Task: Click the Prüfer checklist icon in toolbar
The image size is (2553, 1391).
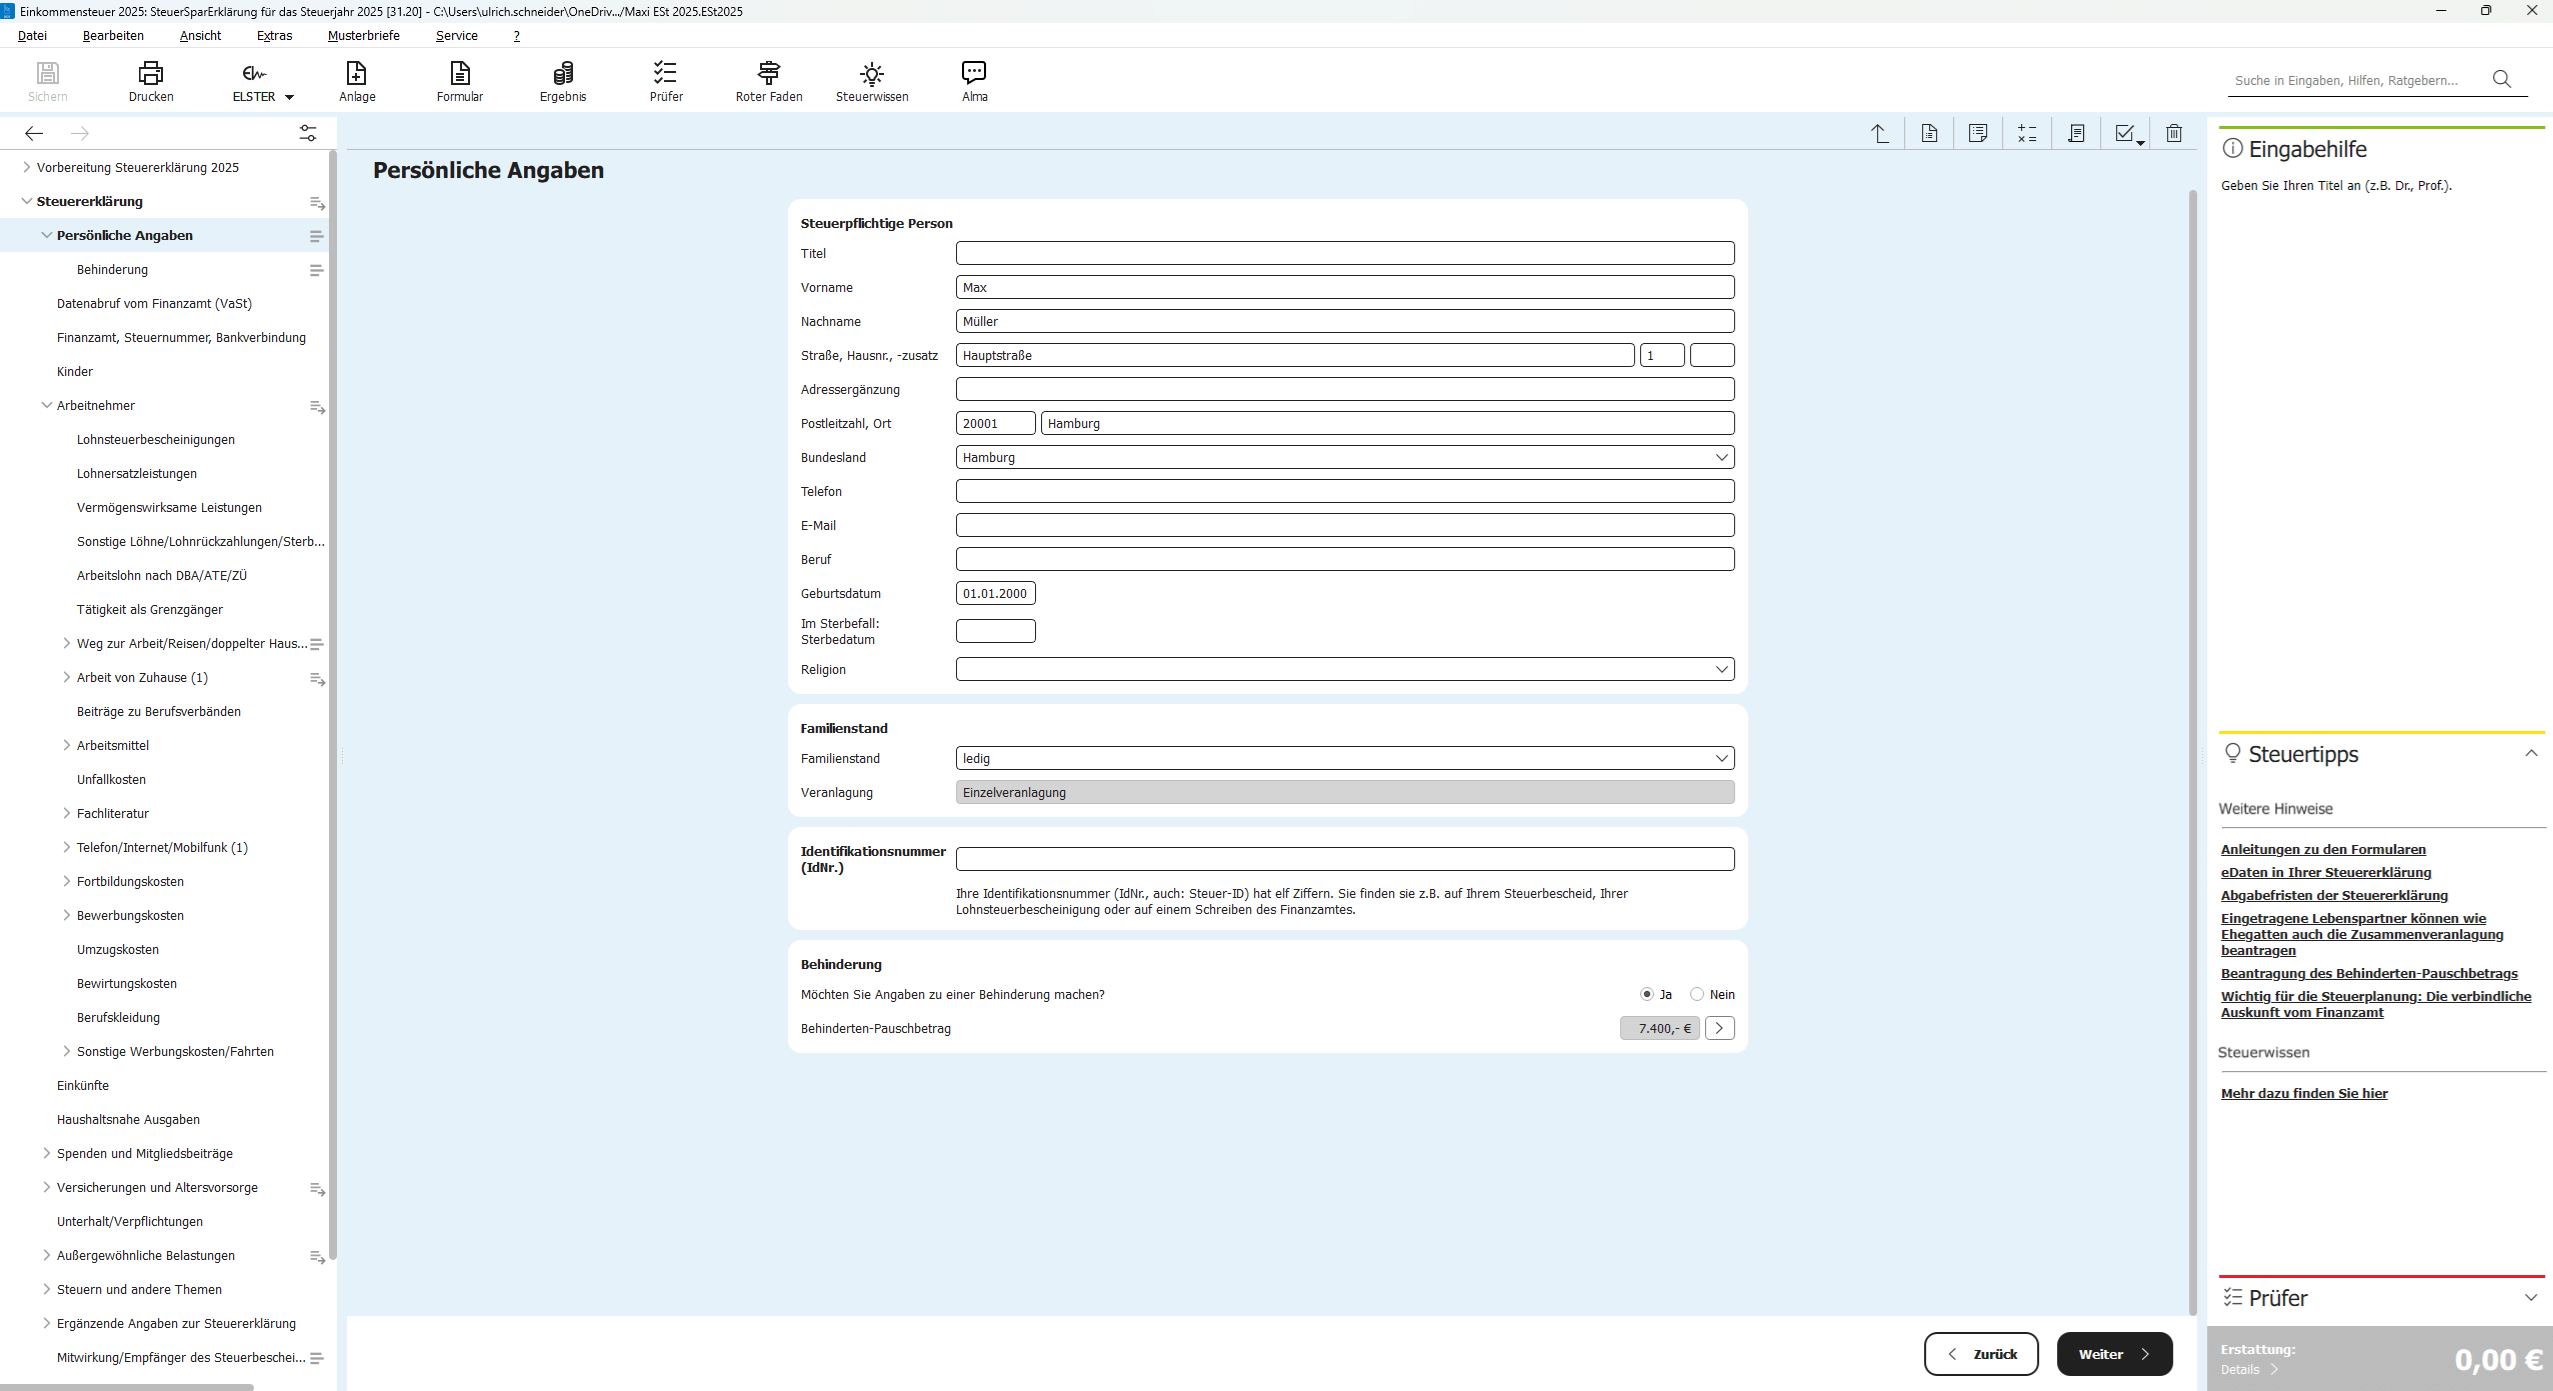Action: point(666,73)
